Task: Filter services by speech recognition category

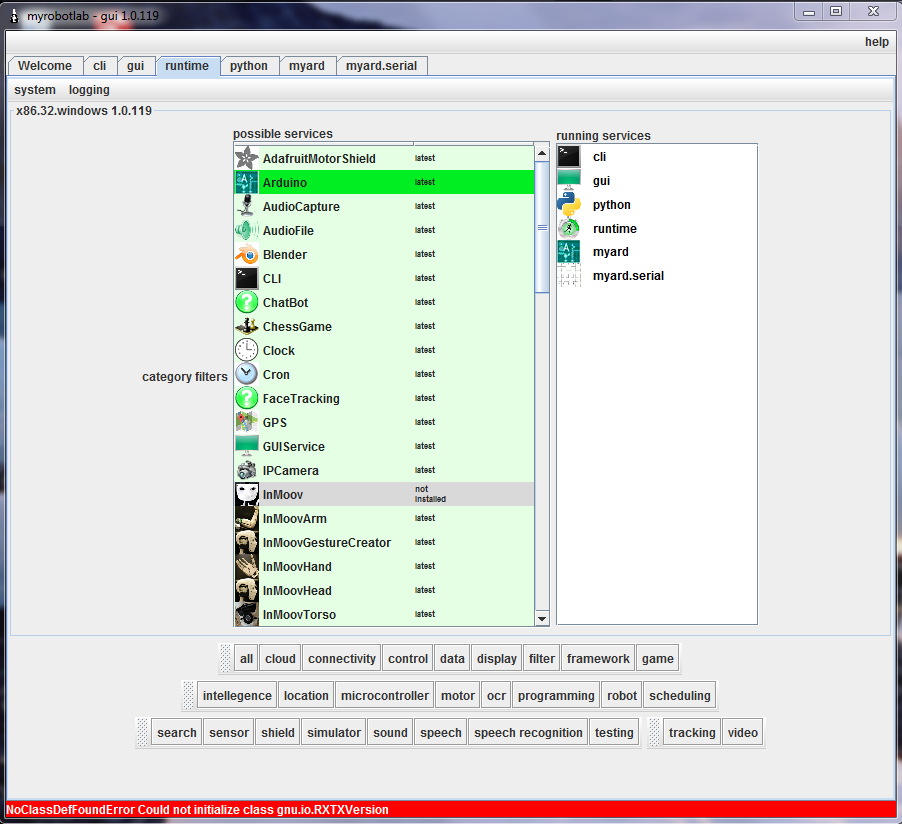Action: click(x=528, y=733)
